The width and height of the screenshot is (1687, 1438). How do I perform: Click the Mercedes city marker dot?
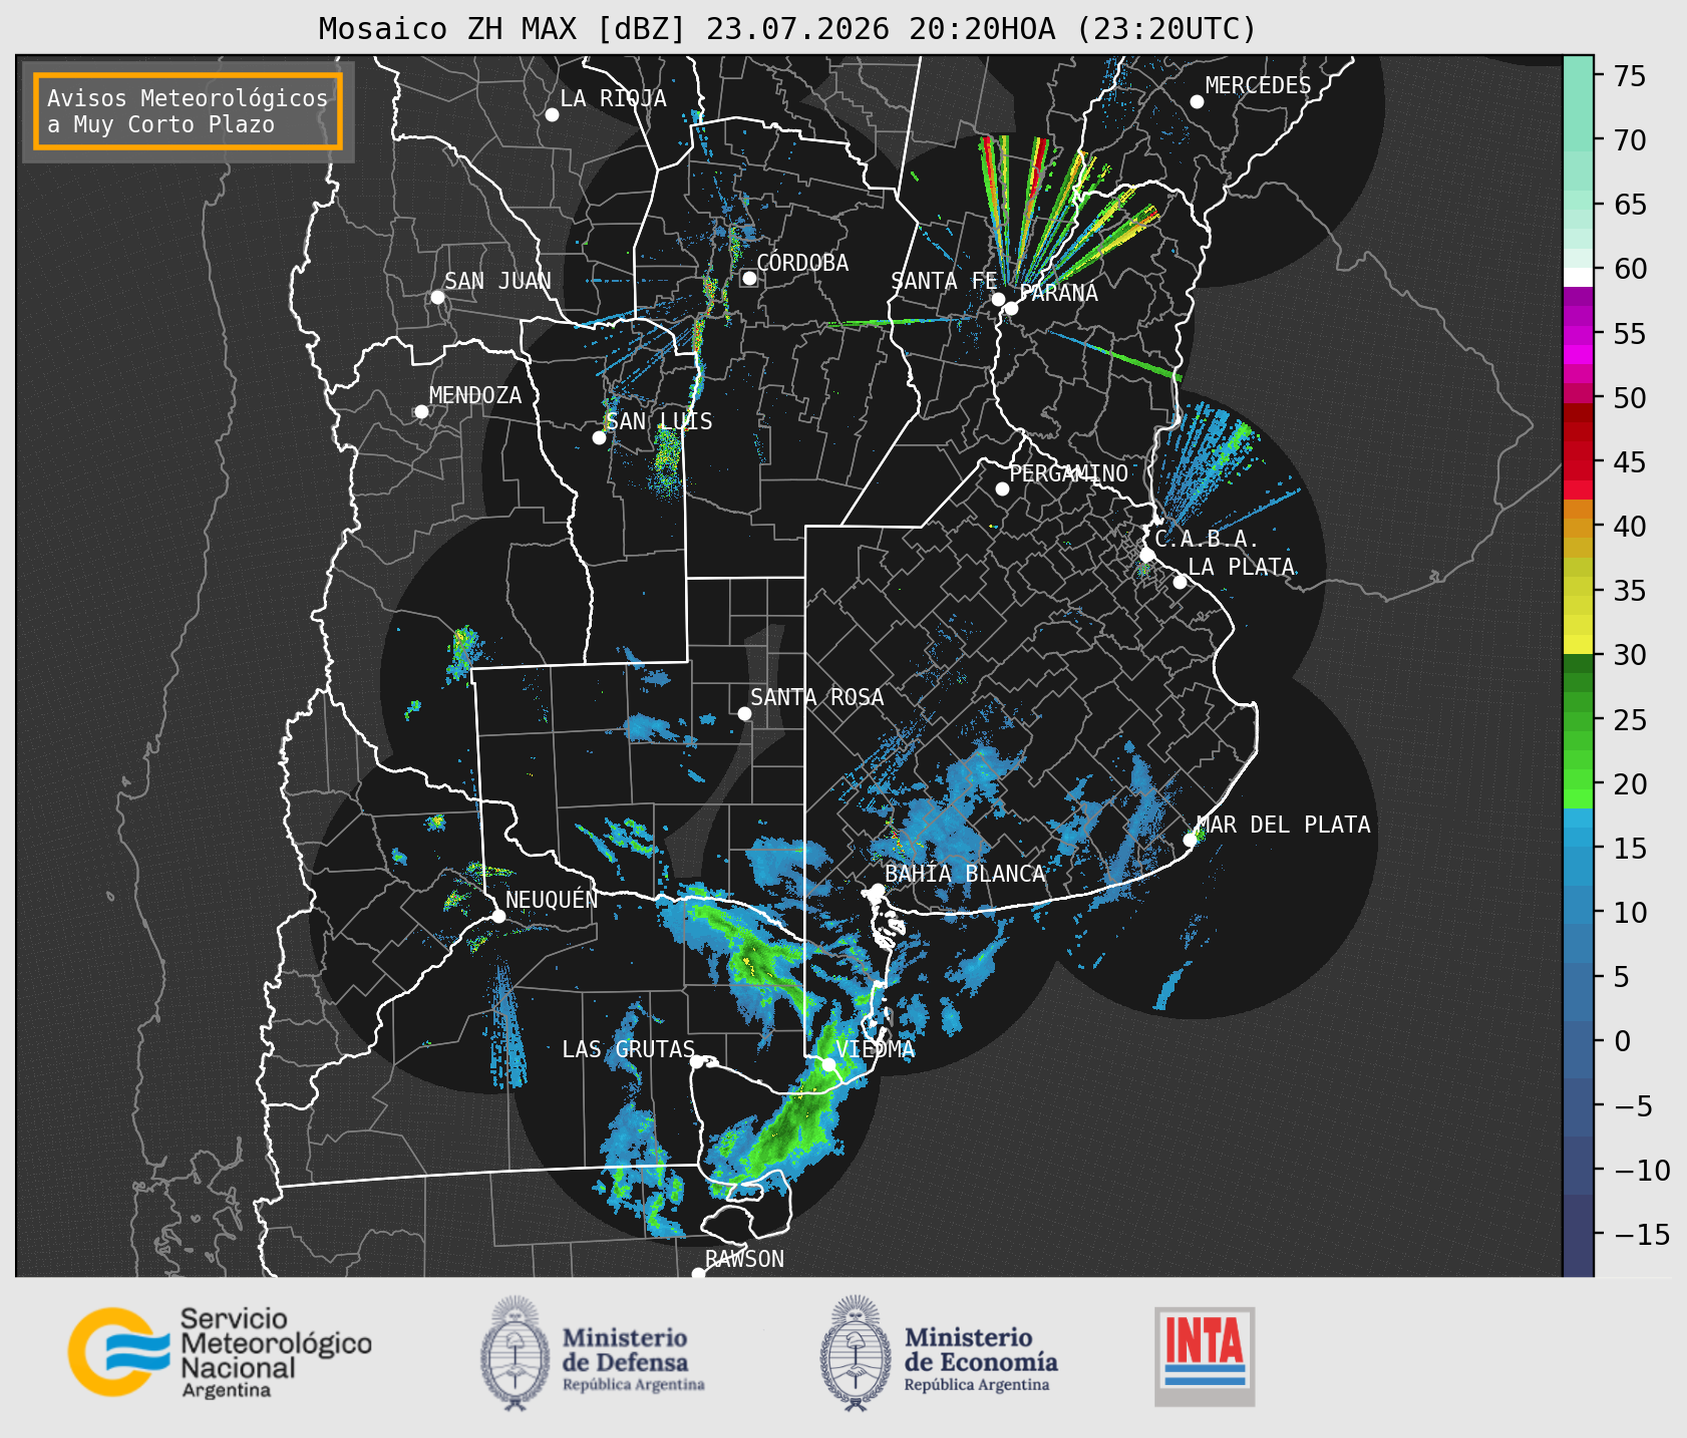(x=1197, y=102)
